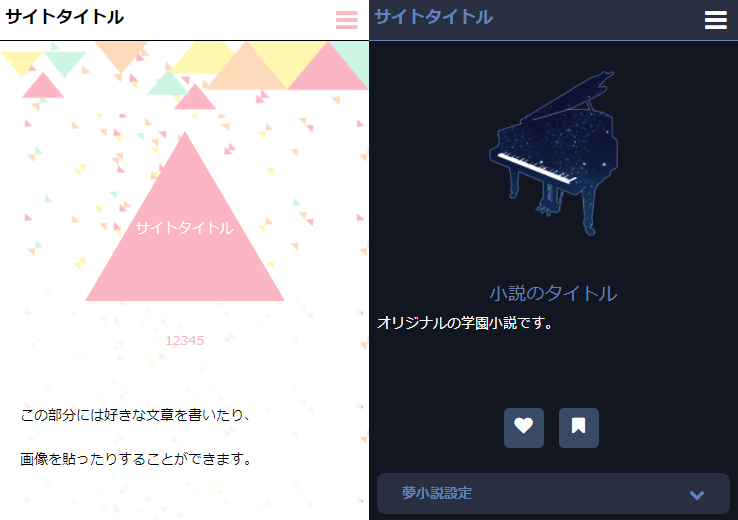Open the pink hamburger menu

click(x=346, y=20)
